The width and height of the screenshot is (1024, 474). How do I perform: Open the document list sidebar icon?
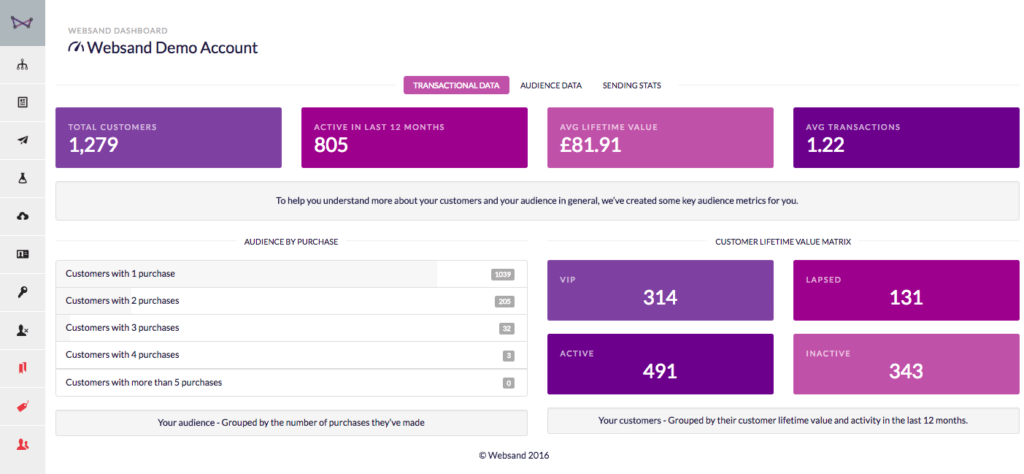(22, 103)
